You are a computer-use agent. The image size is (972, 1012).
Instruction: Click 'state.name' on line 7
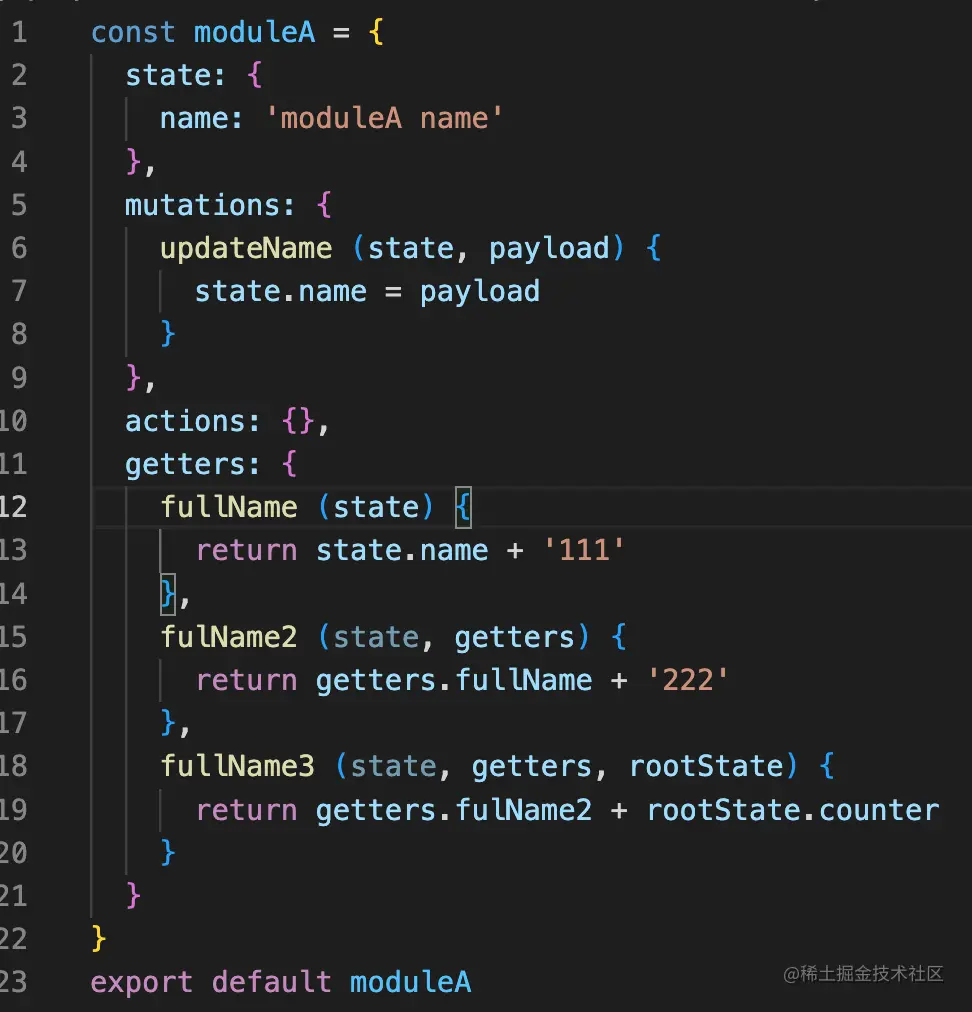click(x=281, y=292)
